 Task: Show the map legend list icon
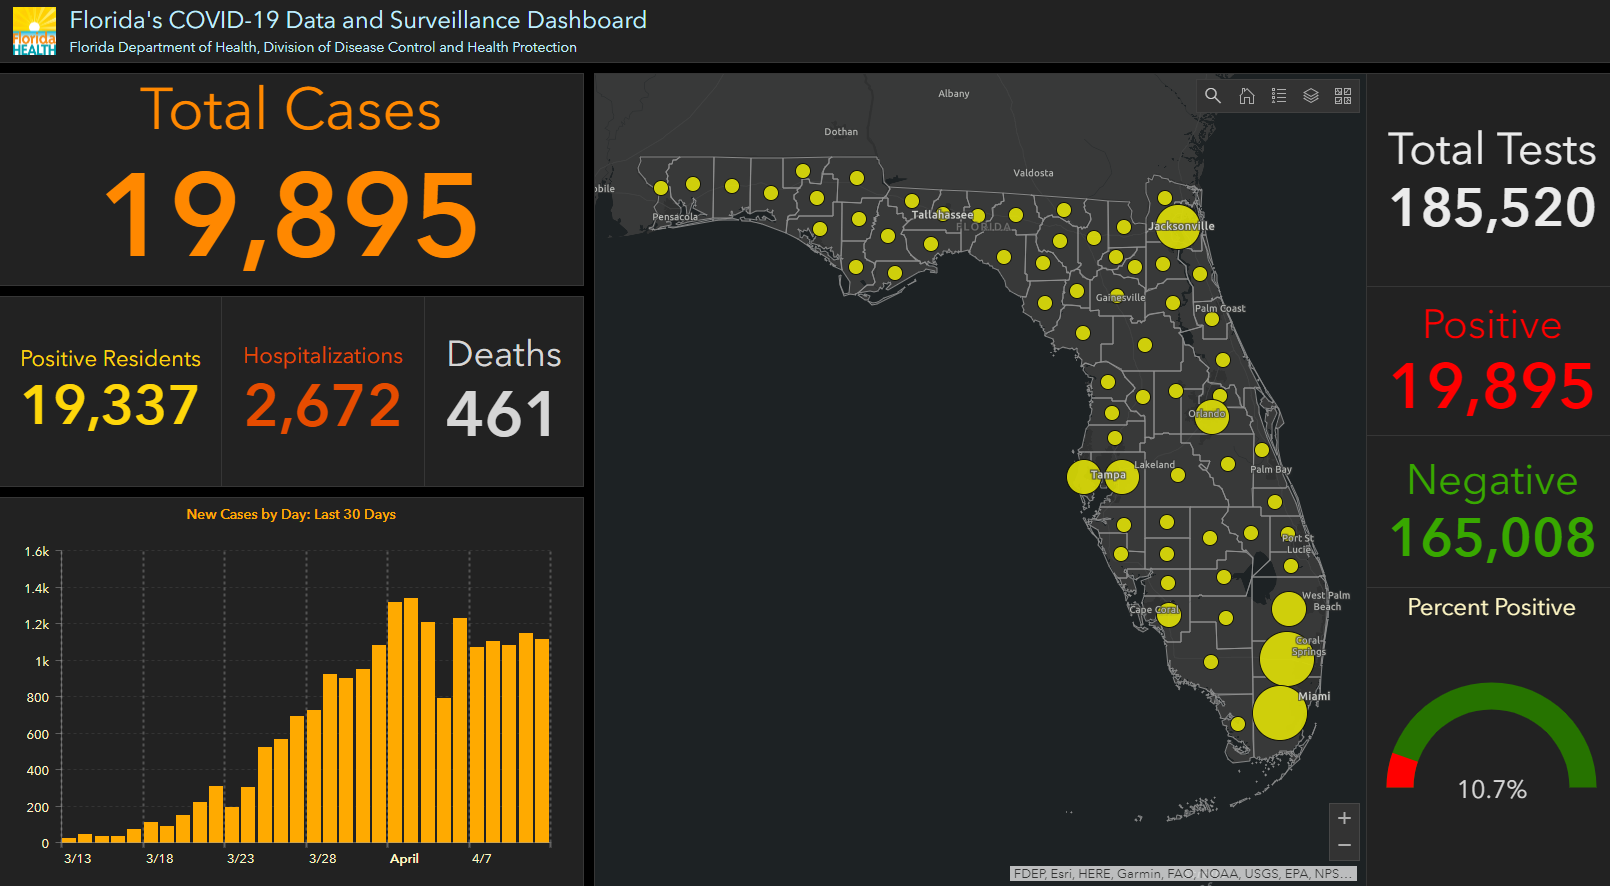1279,96
